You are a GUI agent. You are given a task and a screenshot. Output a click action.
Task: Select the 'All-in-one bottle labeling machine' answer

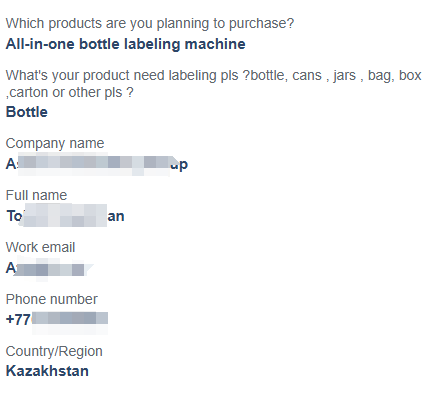tap(126, 44)
